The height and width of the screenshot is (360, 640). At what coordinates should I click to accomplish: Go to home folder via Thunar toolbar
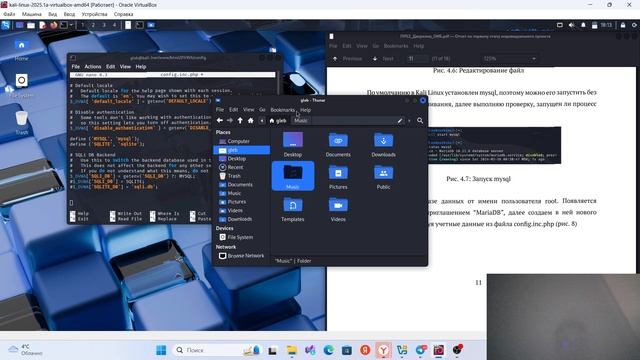(251, 120)
